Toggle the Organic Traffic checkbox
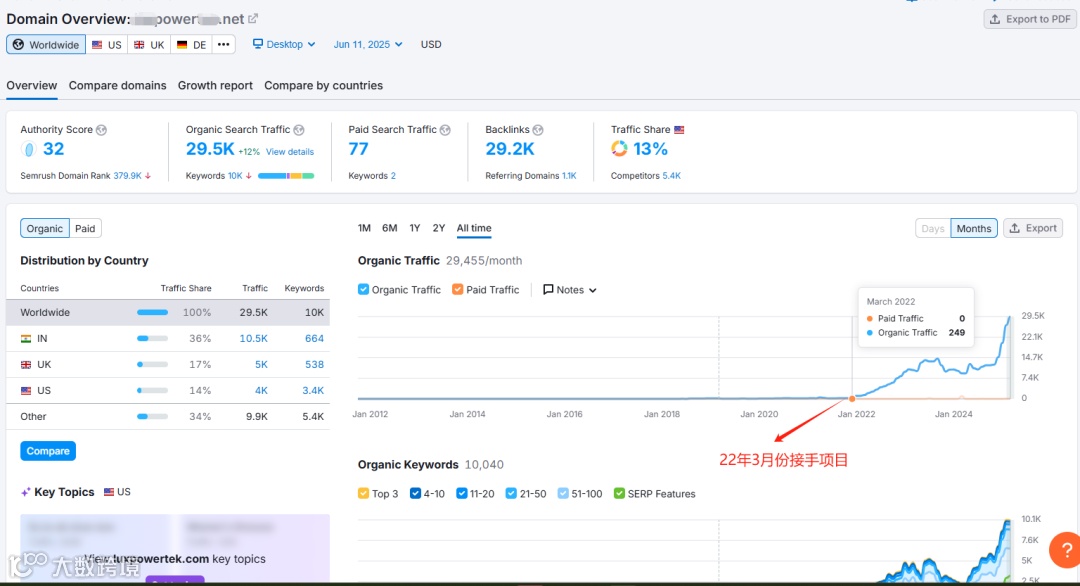The width and height of the screenshot is (1080, 586). coord(364,289)
